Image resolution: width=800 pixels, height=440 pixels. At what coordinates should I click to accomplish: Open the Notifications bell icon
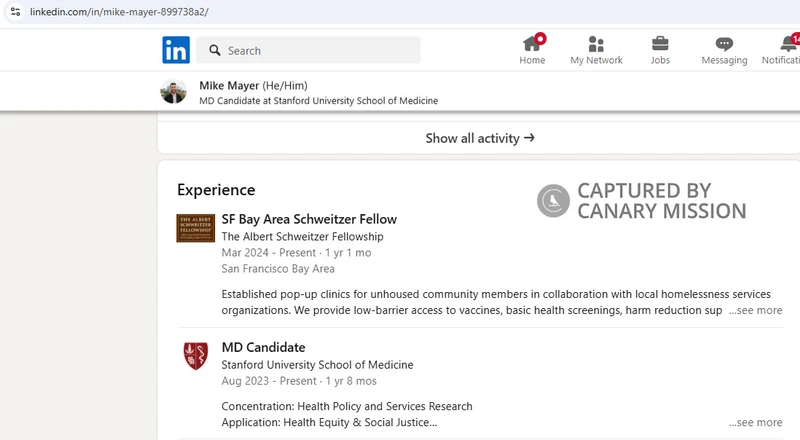789,44
